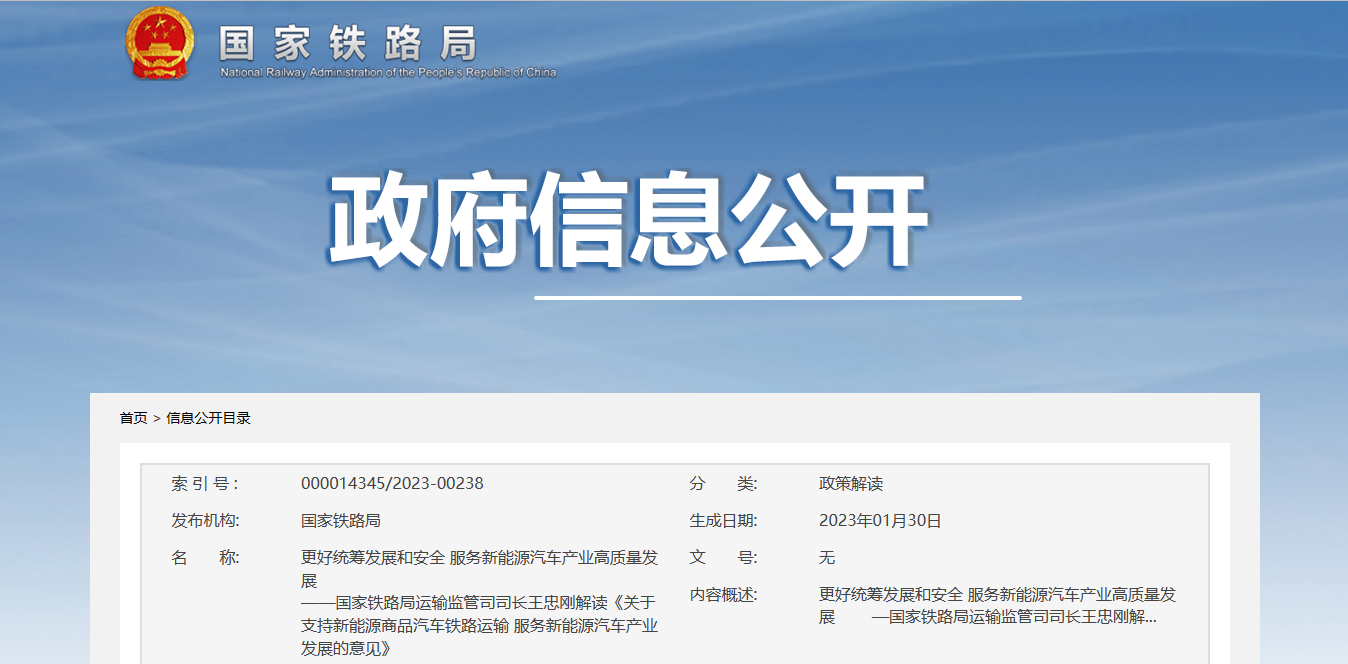The height and width of the screenshot is (664, 1348).
Task: Select the date 2023年01月30日
Action: pyautogui.click(x=880, y=521)
